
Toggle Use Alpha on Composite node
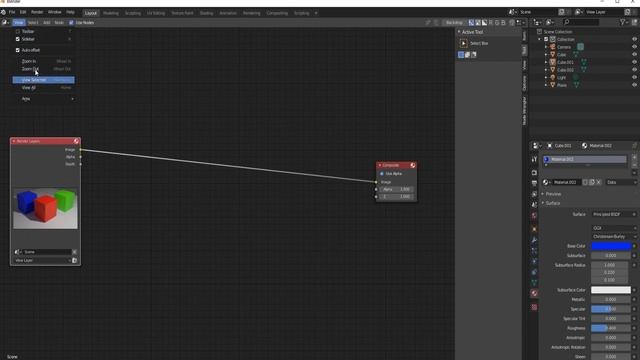(x=382, y=174)
